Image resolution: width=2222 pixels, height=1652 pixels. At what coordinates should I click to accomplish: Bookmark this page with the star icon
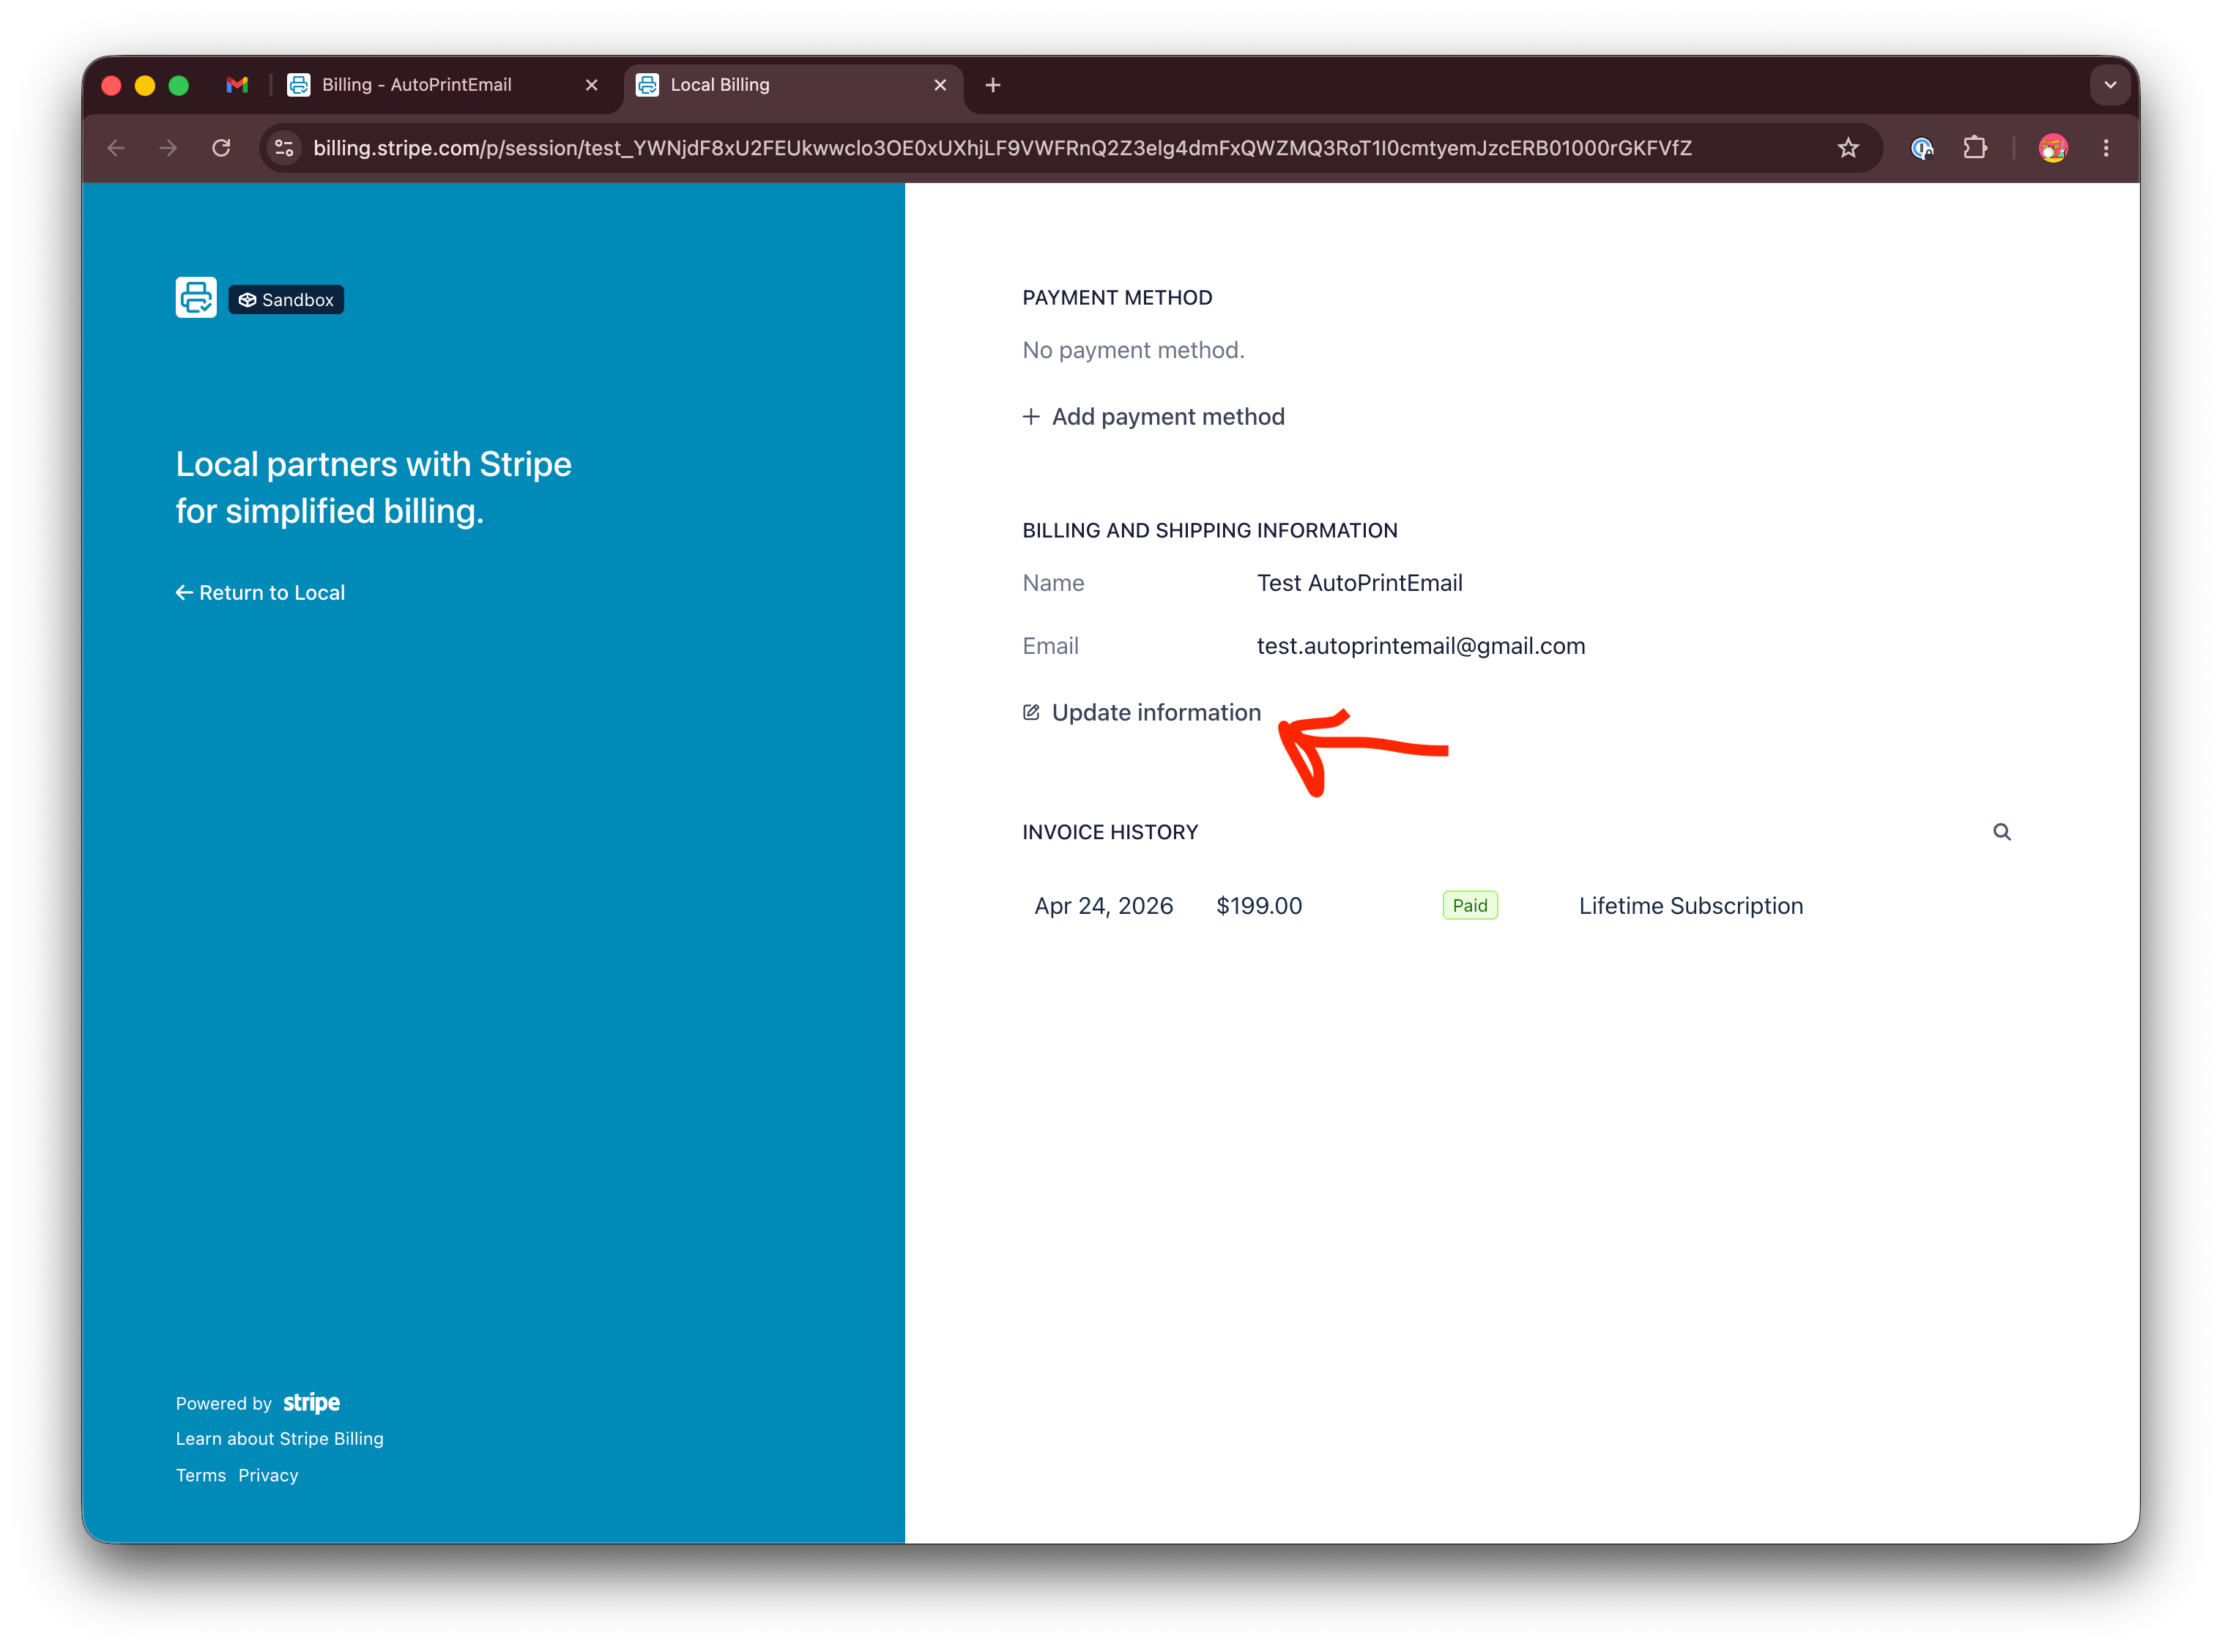tap(1848, 148)
